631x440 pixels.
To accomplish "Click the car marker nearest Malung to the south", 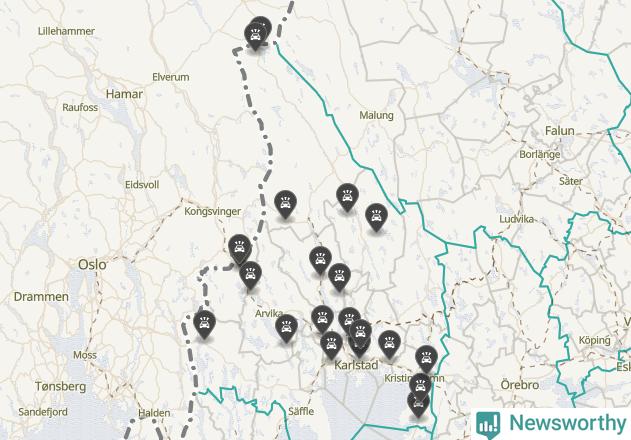I will pos(347,196).
